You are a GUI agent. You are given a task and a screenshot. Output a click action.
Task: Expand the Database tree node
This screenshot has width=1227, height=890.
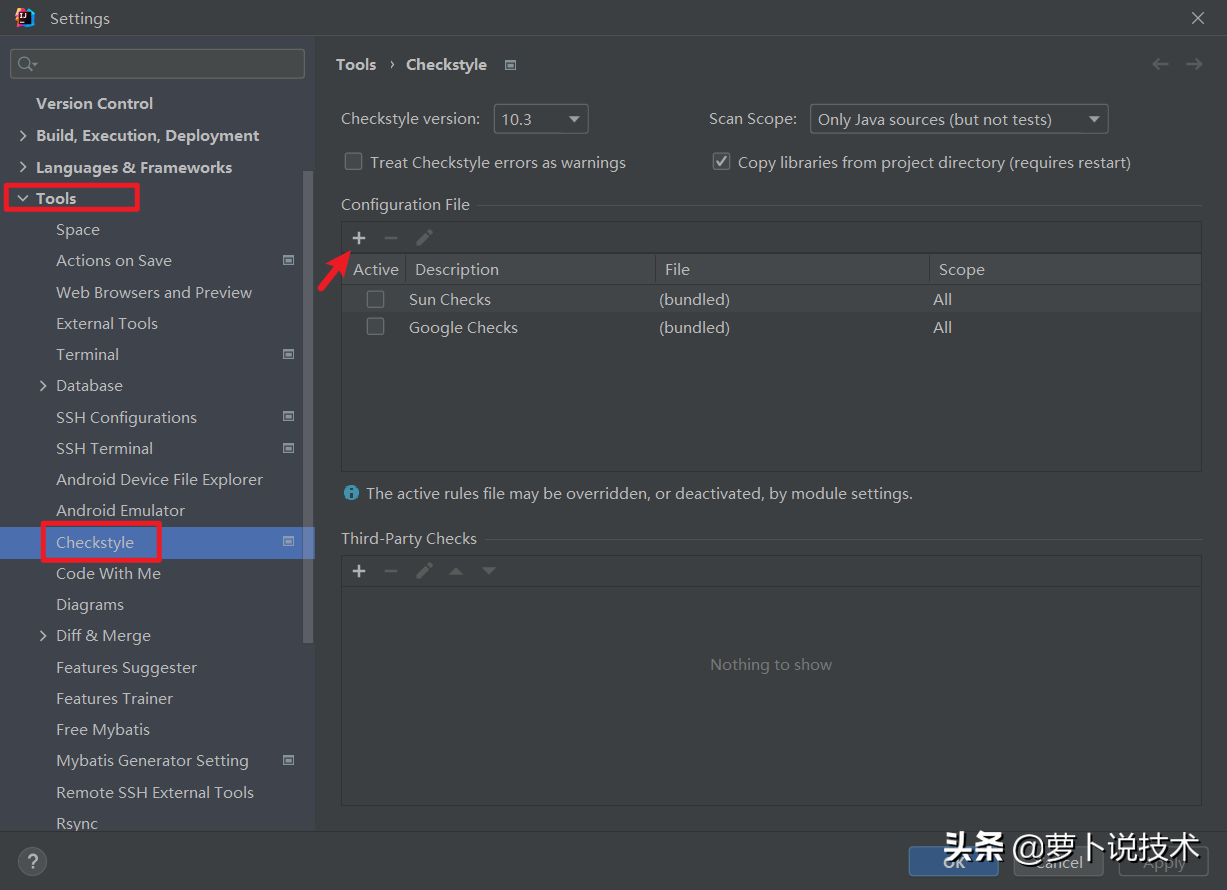(x=43, y=385)
